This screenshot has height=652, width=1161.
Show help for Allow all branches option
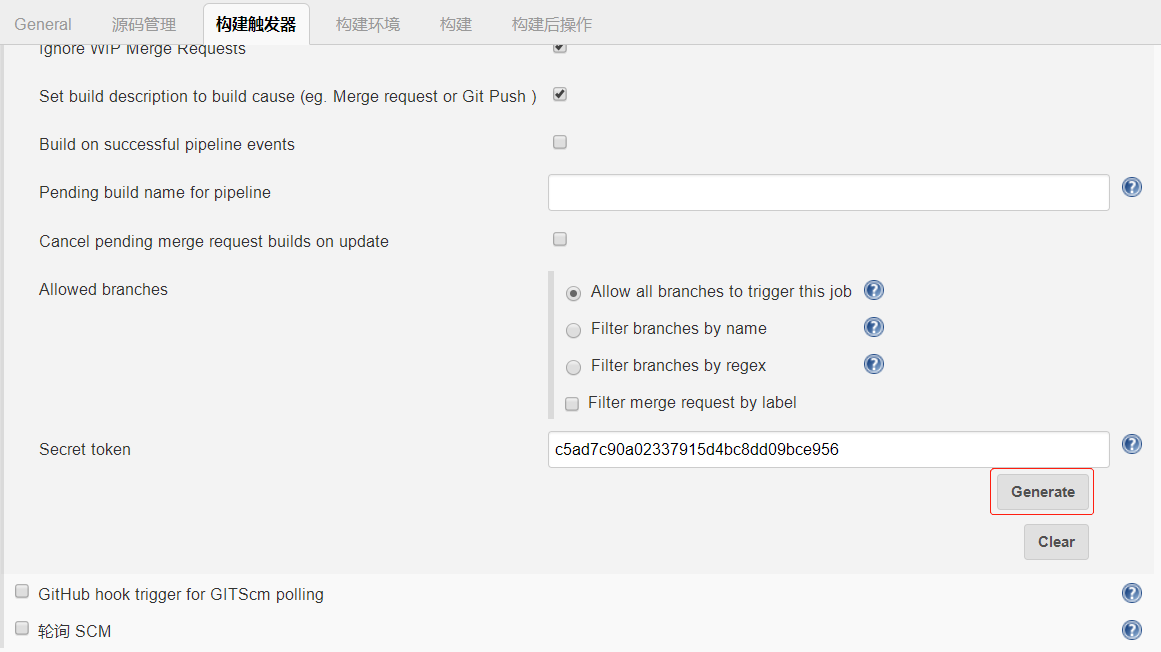coord(874,291)
